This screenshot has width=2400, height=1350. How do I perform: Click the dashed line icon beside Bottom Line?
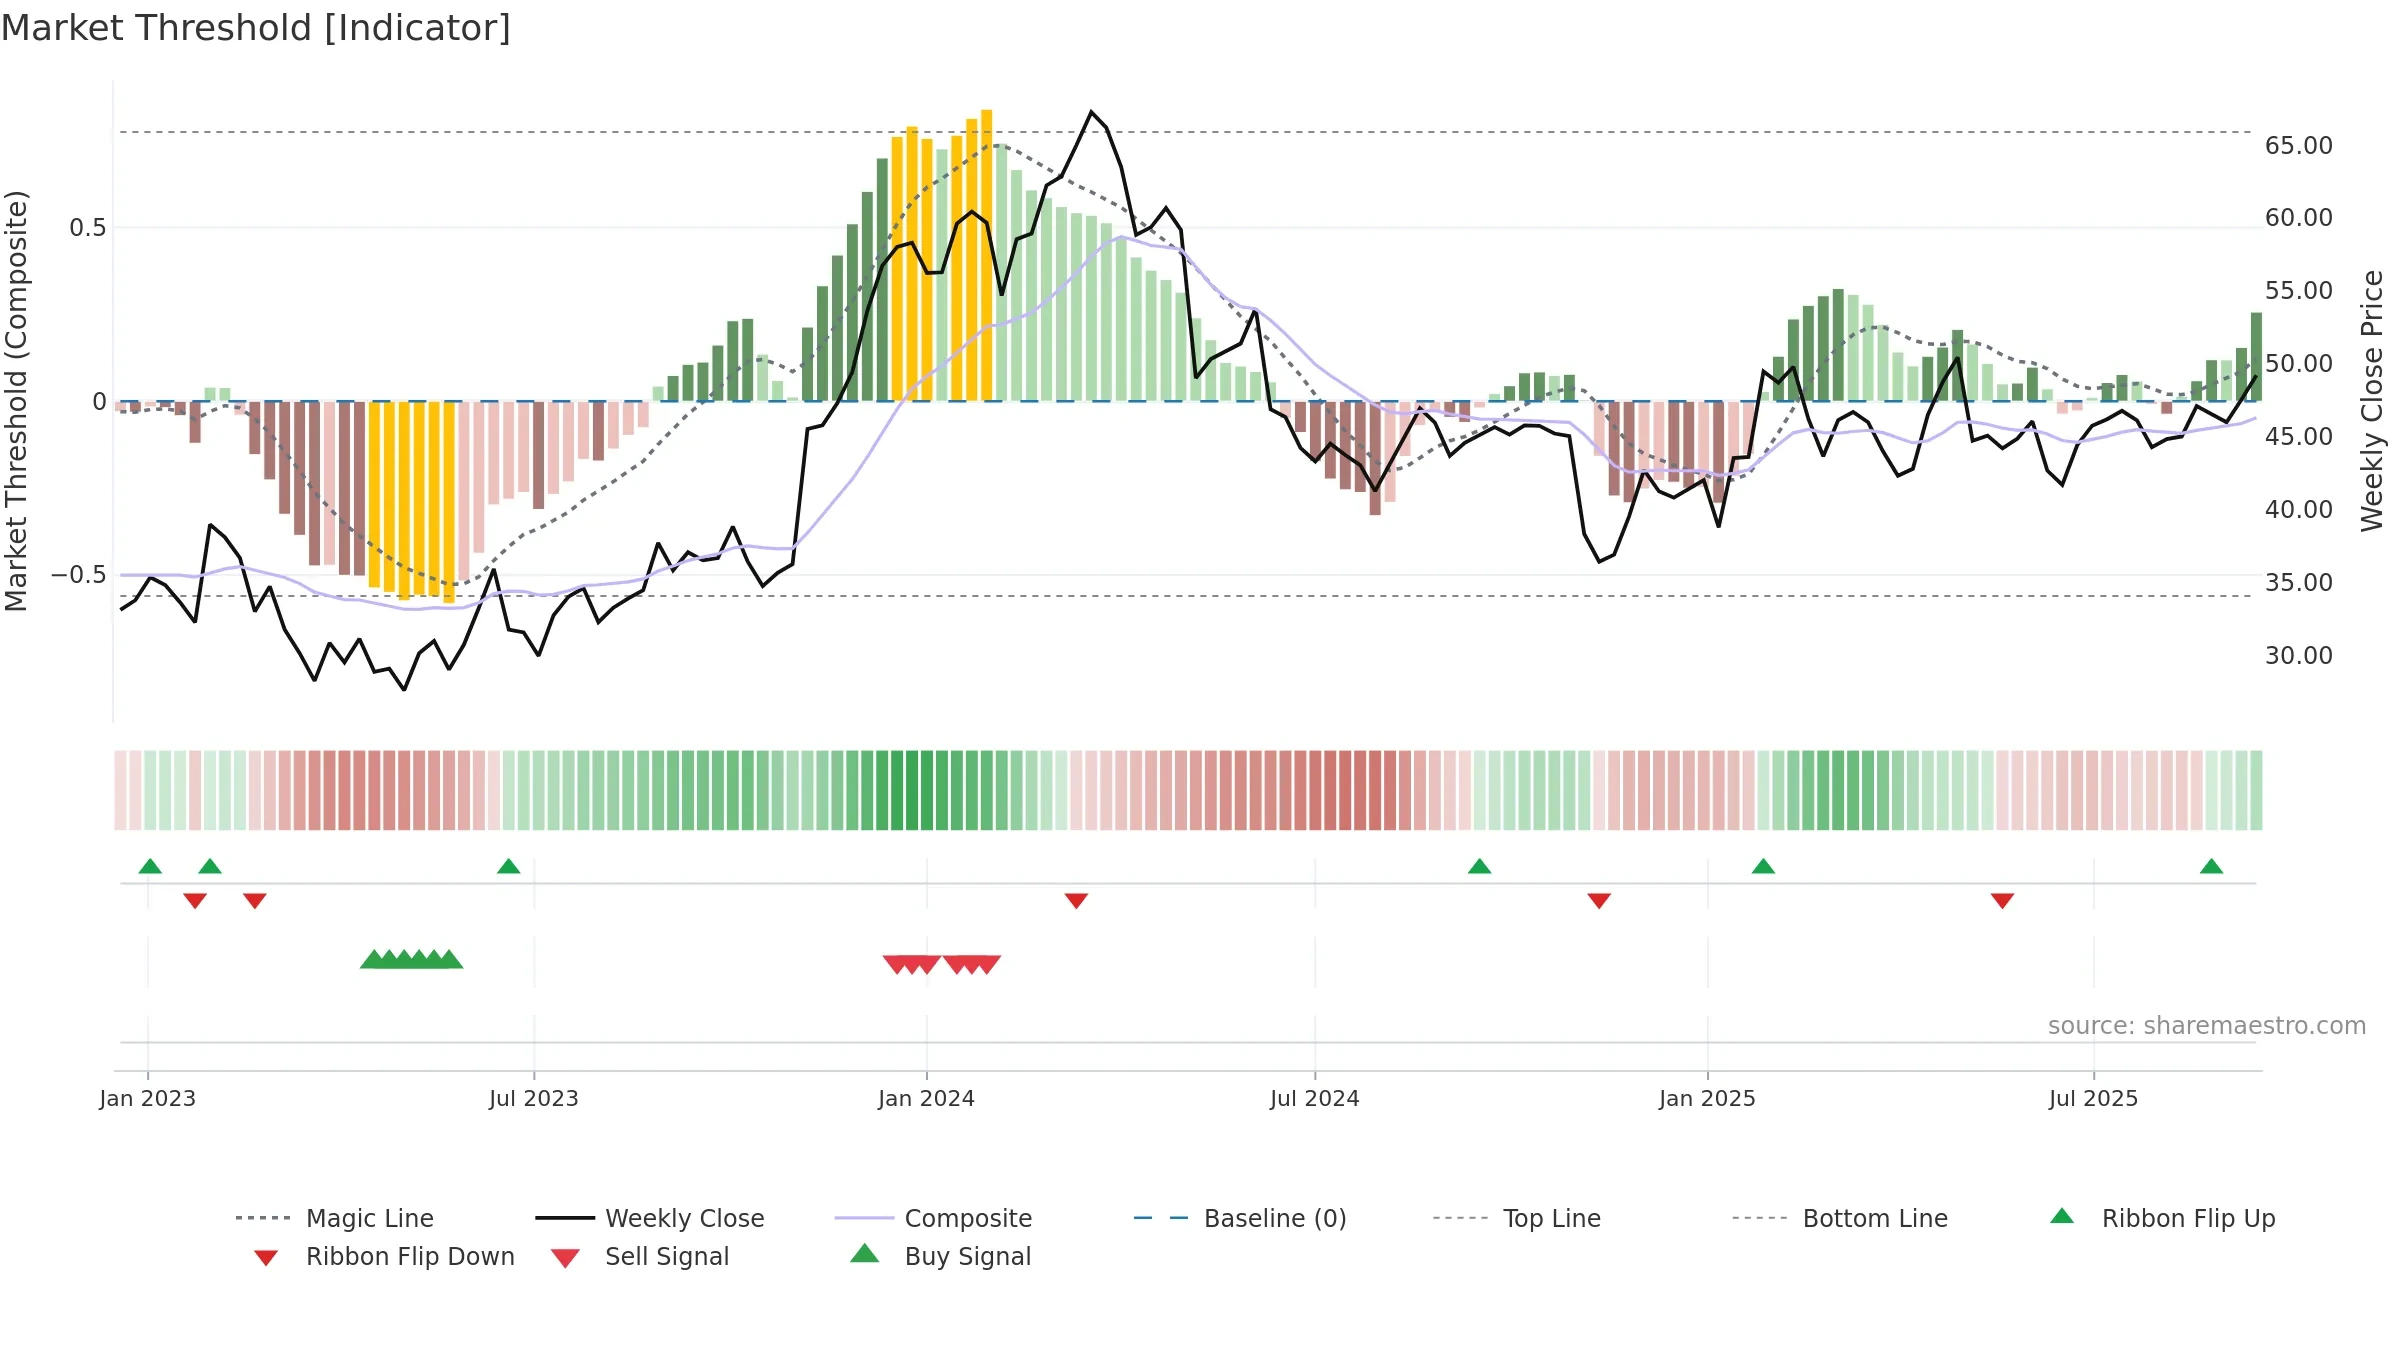click(1760, 1218)
